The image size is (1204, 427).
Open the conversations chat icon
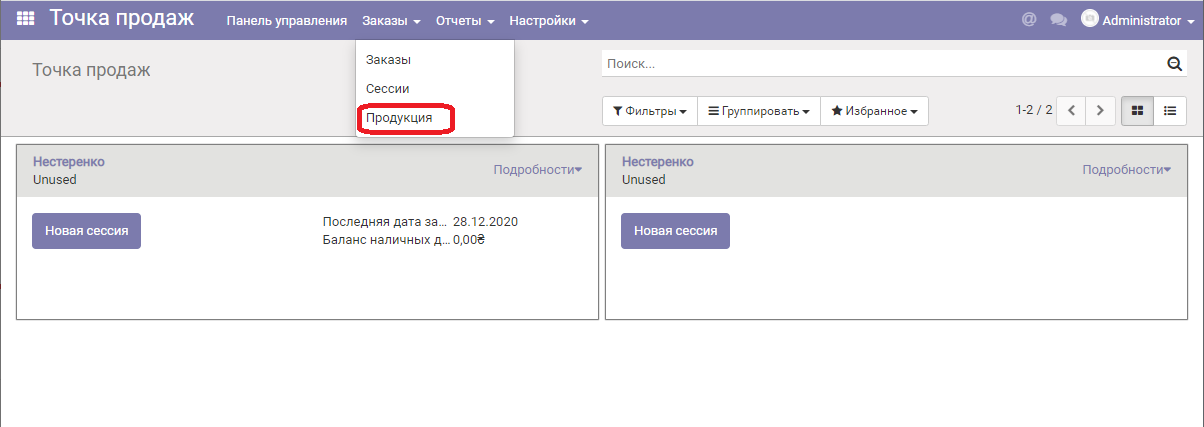[x=1058, y=20]
